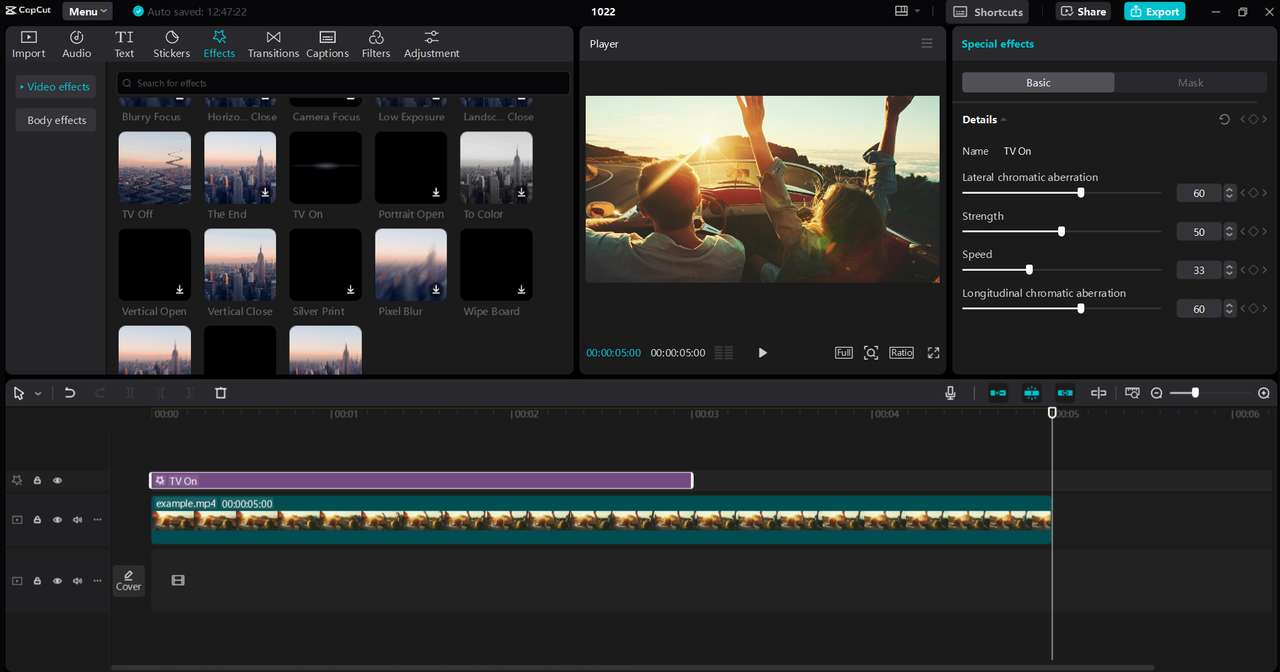Select the Body effects category
1280x672 pixels.
coord(56,120)
